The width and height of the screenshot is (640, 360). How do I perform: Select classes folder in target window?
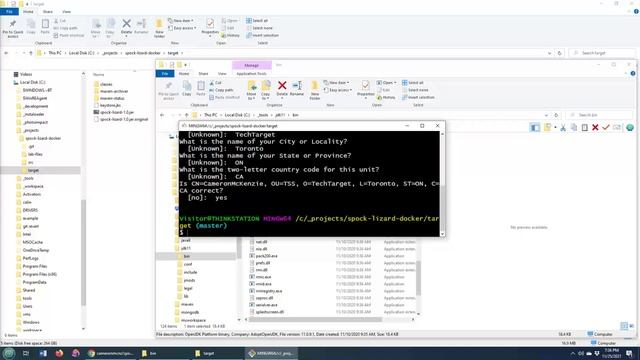tap(106, 84)
